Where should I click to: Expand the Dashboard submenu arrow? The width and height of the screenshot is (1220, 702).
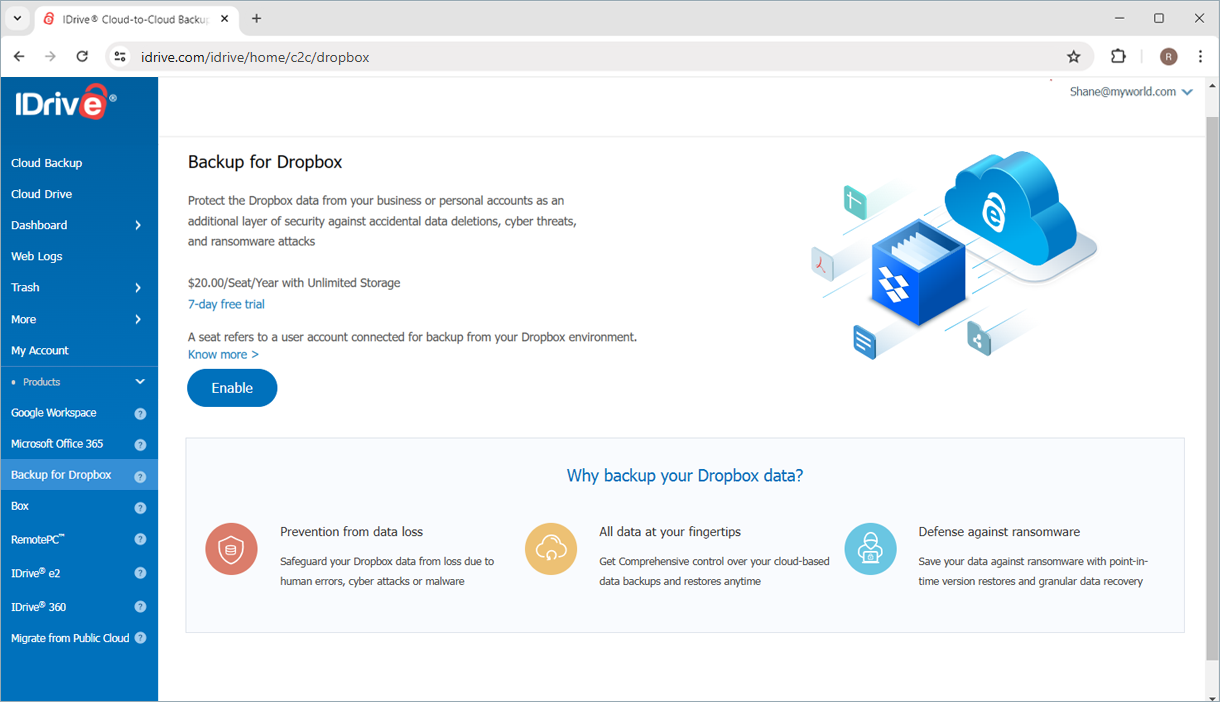pos(138,226)
